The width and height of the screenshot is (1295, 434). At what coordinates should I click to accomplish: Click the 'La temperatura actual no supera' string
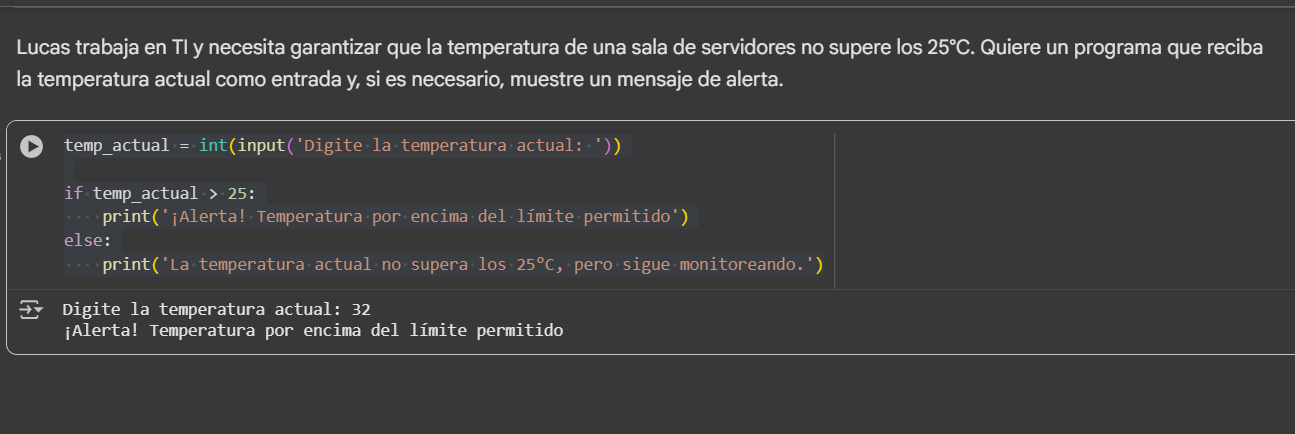pyautogui.click(x=485, y=264)
